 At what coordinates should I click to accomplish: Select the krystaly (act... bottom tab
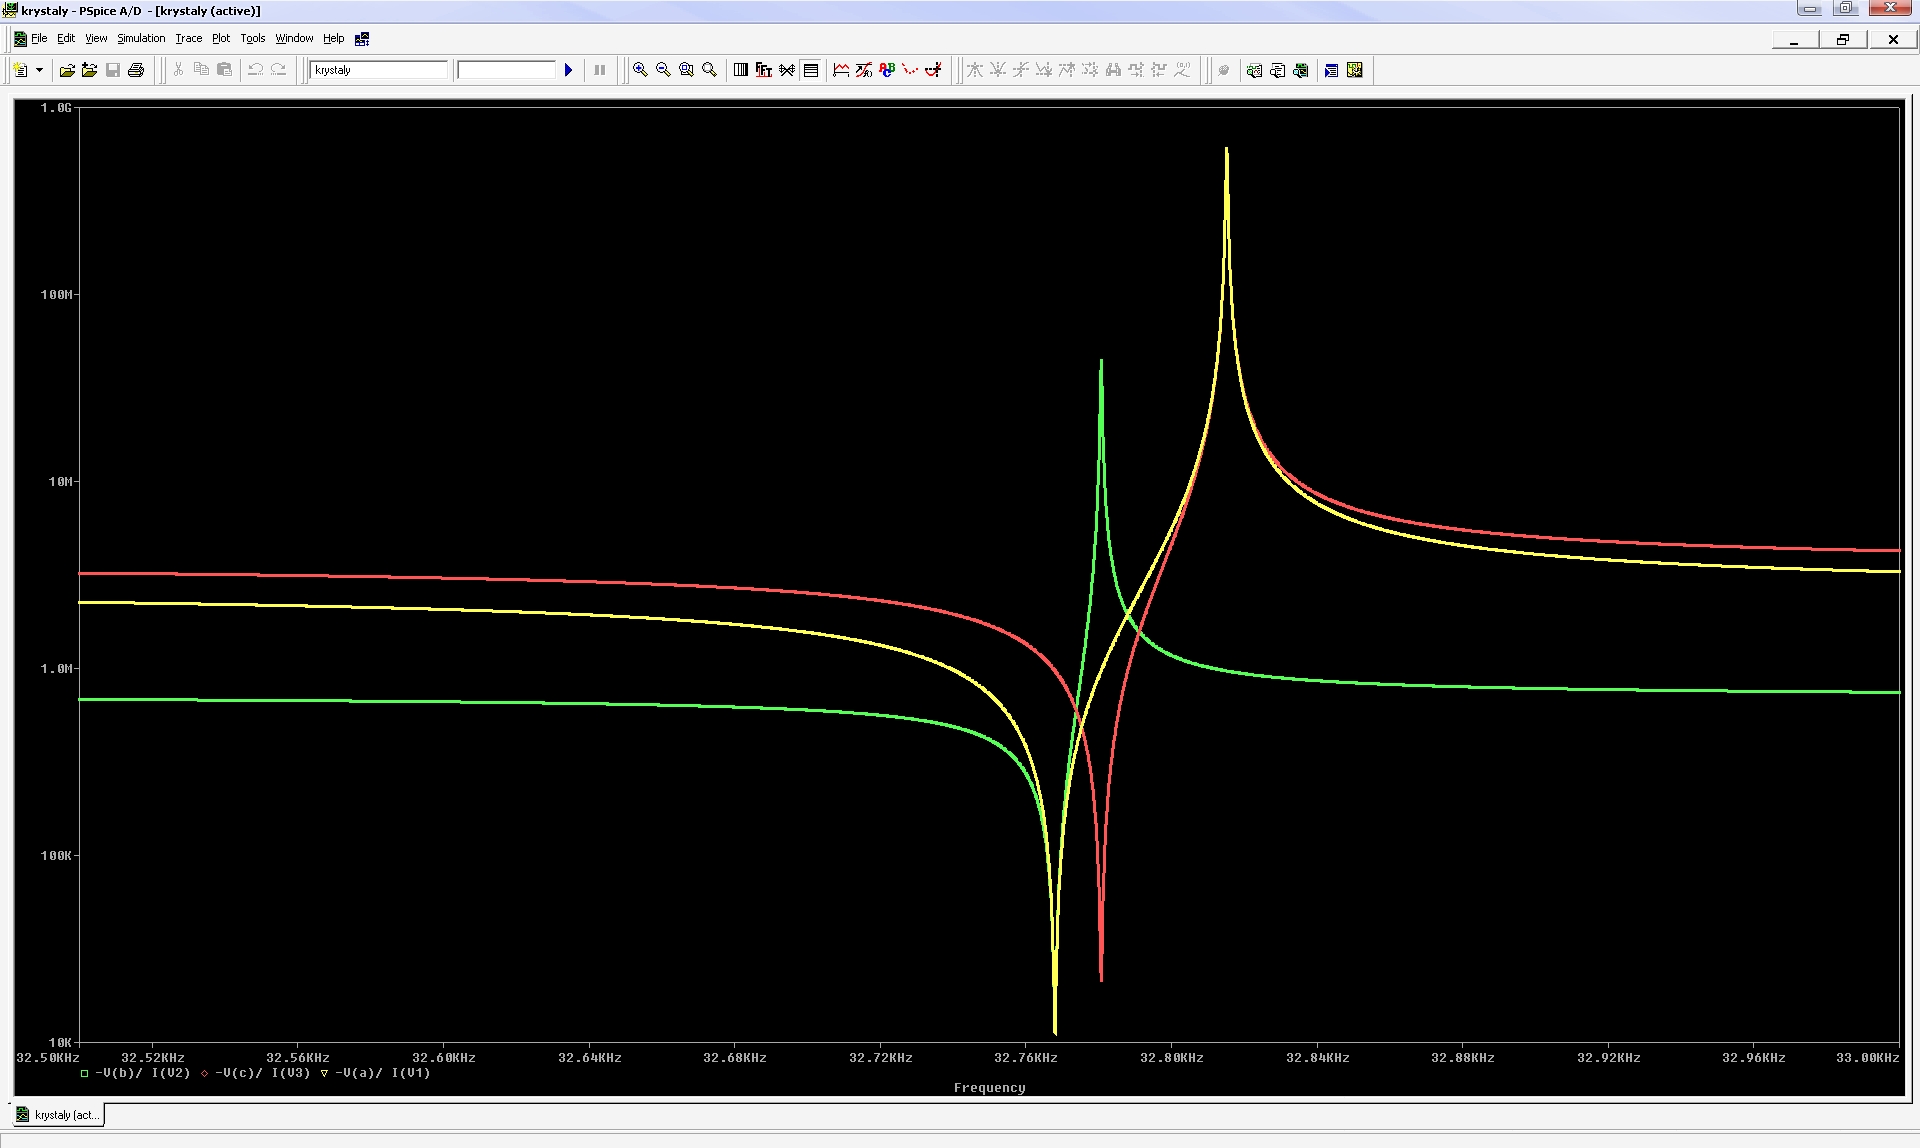click(x=58, y=1114)
